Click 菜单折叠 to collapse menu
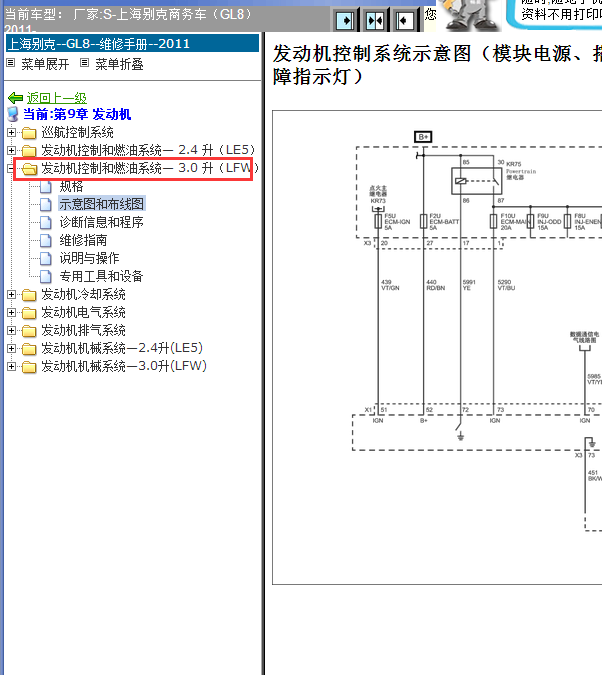Screen dimensions: 602x675 pyautogui.click(x=119, y=65)
